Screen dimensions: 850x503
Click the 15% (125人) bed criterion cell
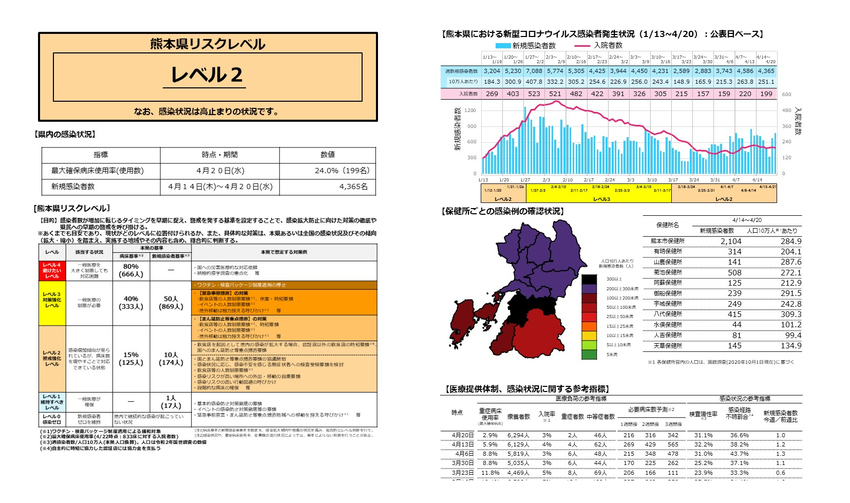point(131,359)
